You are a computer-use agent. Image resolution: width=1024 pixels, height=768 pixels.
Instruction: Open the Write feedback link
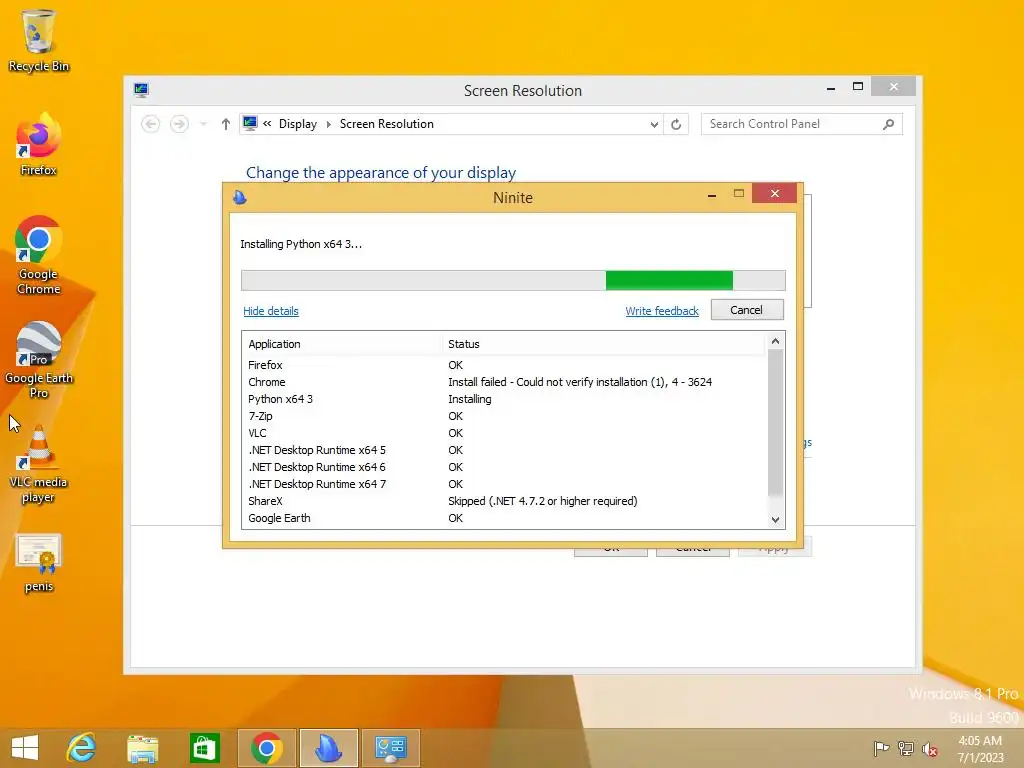point(662,311)
